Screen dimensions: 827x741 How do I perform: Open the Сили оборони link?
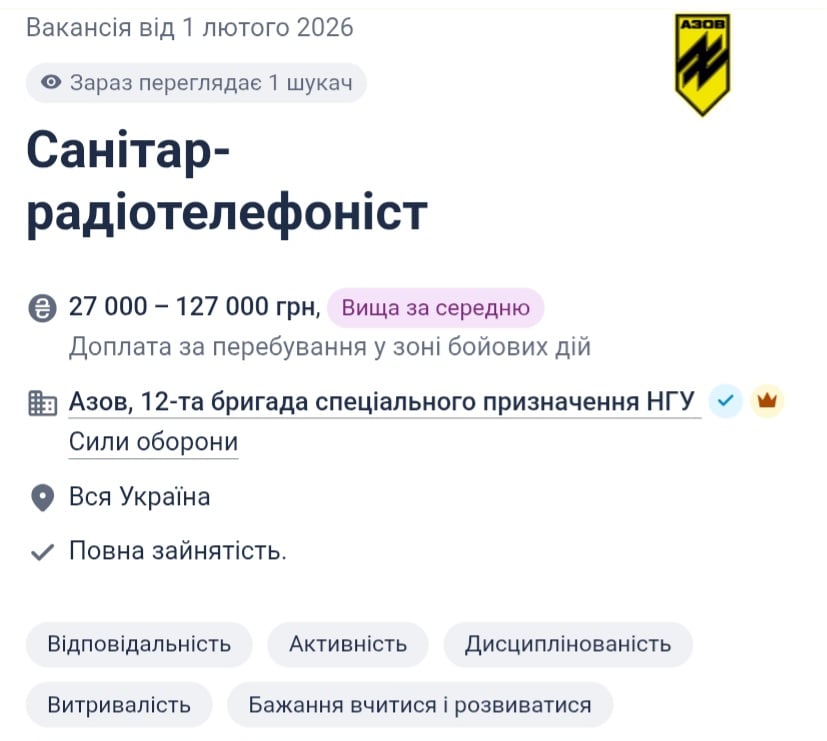tap(152, 441)
